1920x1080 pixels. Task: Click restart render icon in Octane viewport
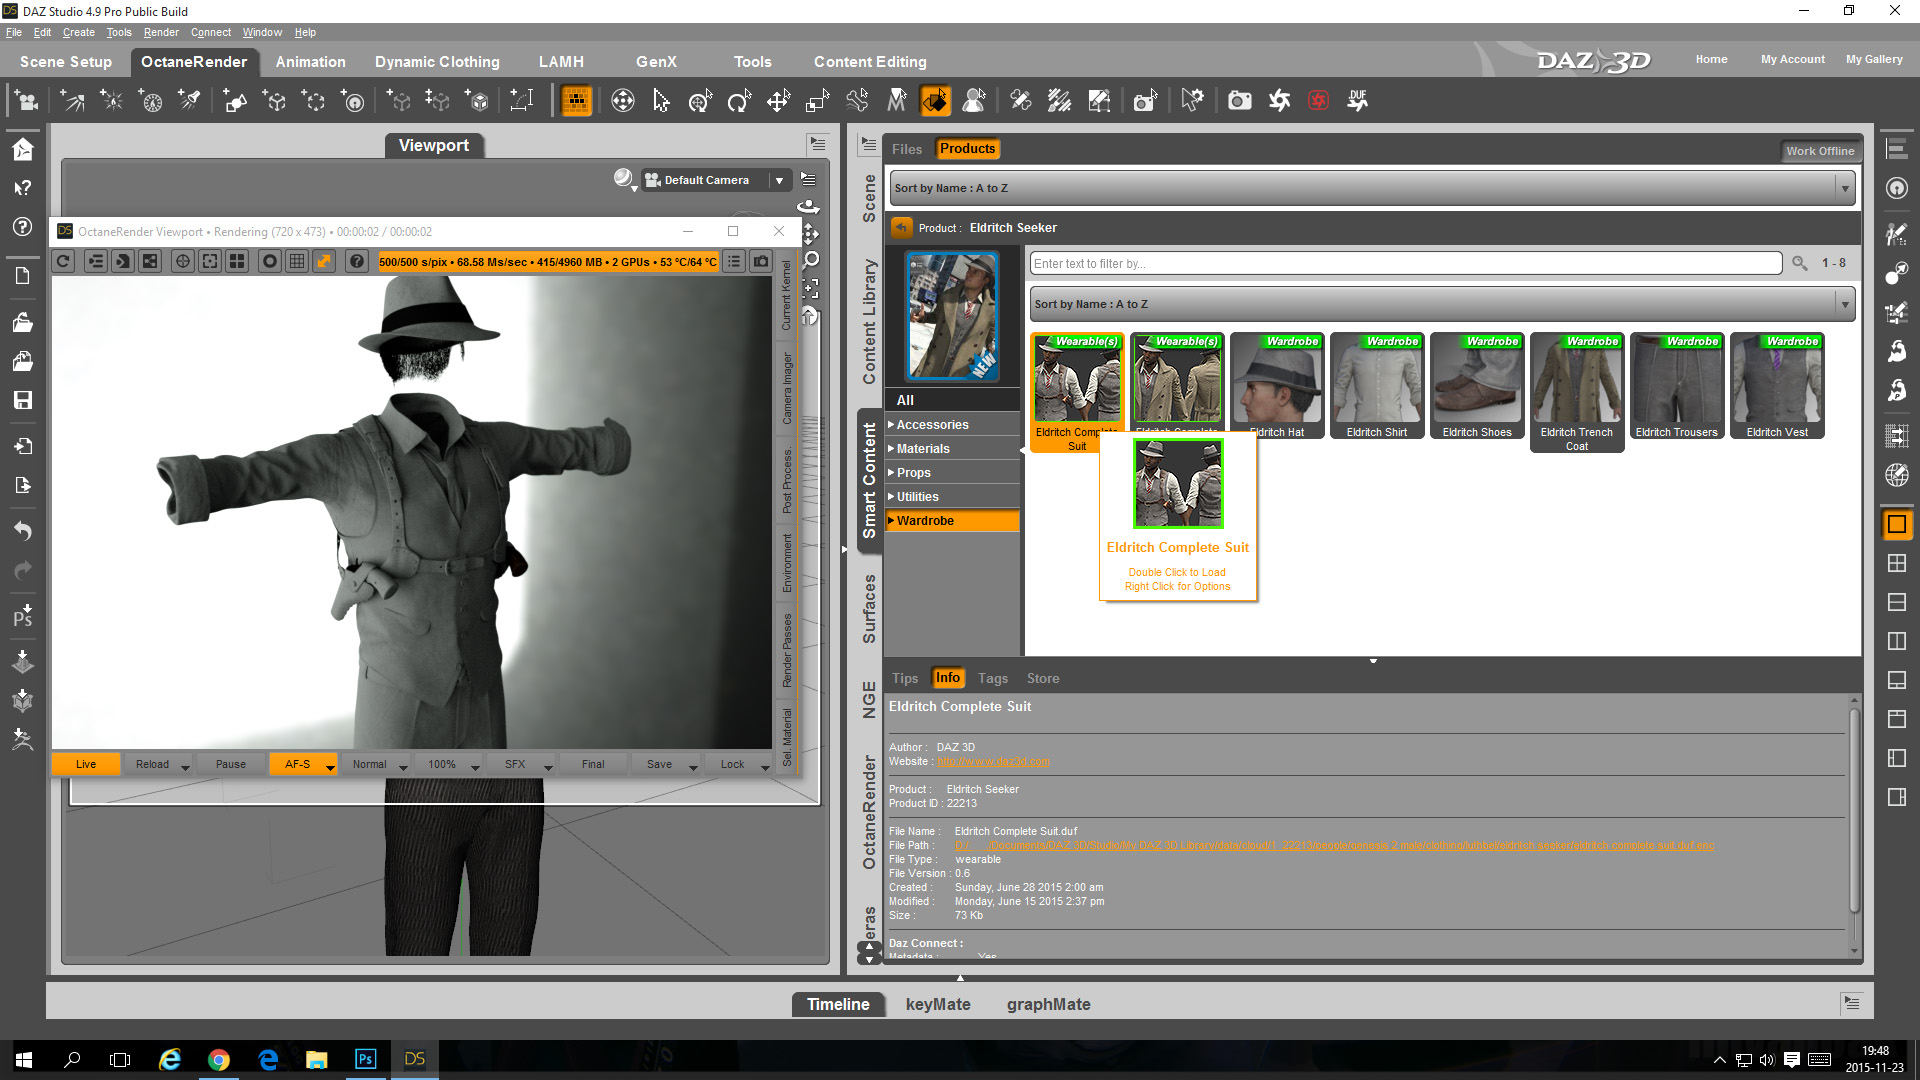(x=64, y=261)
